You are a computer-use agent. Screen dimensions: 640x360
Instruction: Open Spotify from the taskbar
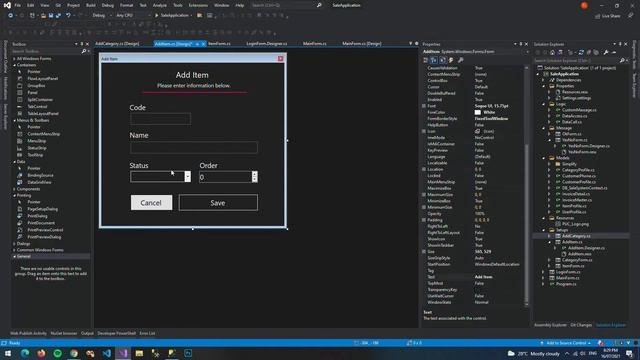(x=58, y=353)
